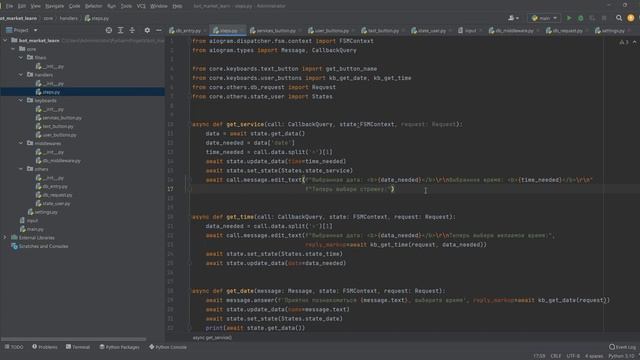640x360 pixels.
Task: Click the Project panel horizontal scrollbar
Action: (x=73, y=339)
